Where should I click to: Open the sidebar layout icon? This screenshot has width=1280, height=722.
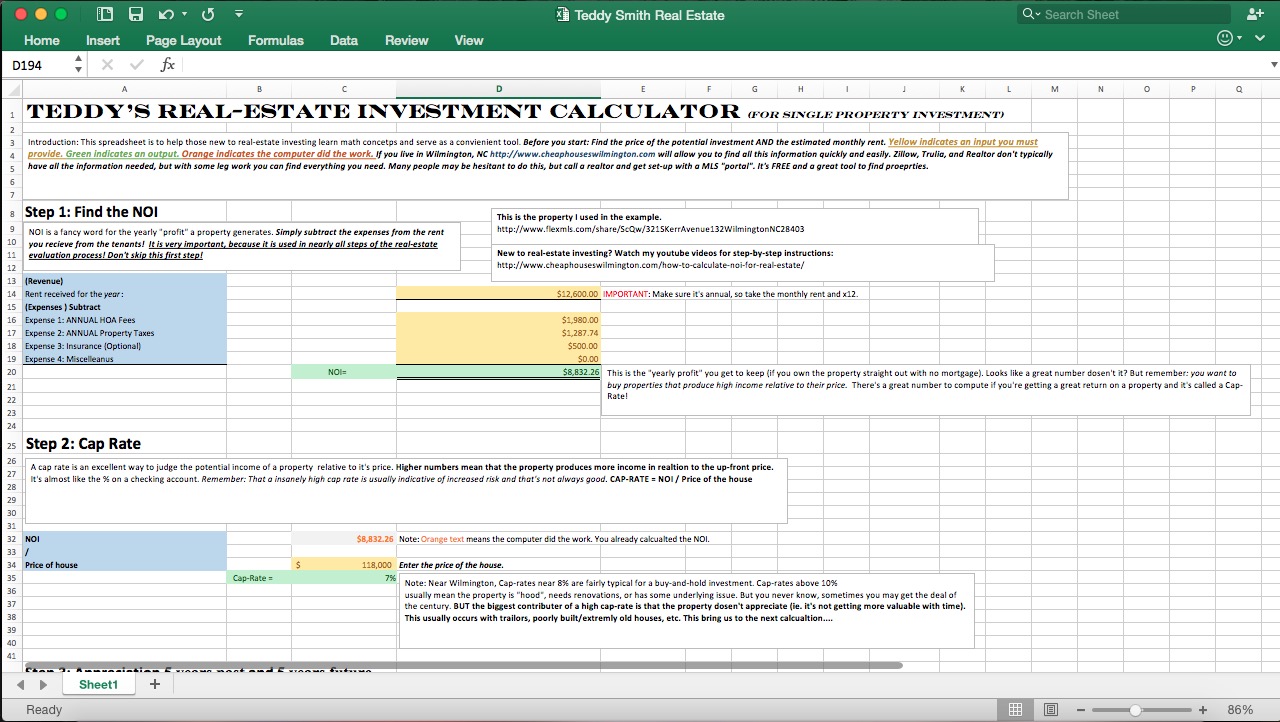105,14
